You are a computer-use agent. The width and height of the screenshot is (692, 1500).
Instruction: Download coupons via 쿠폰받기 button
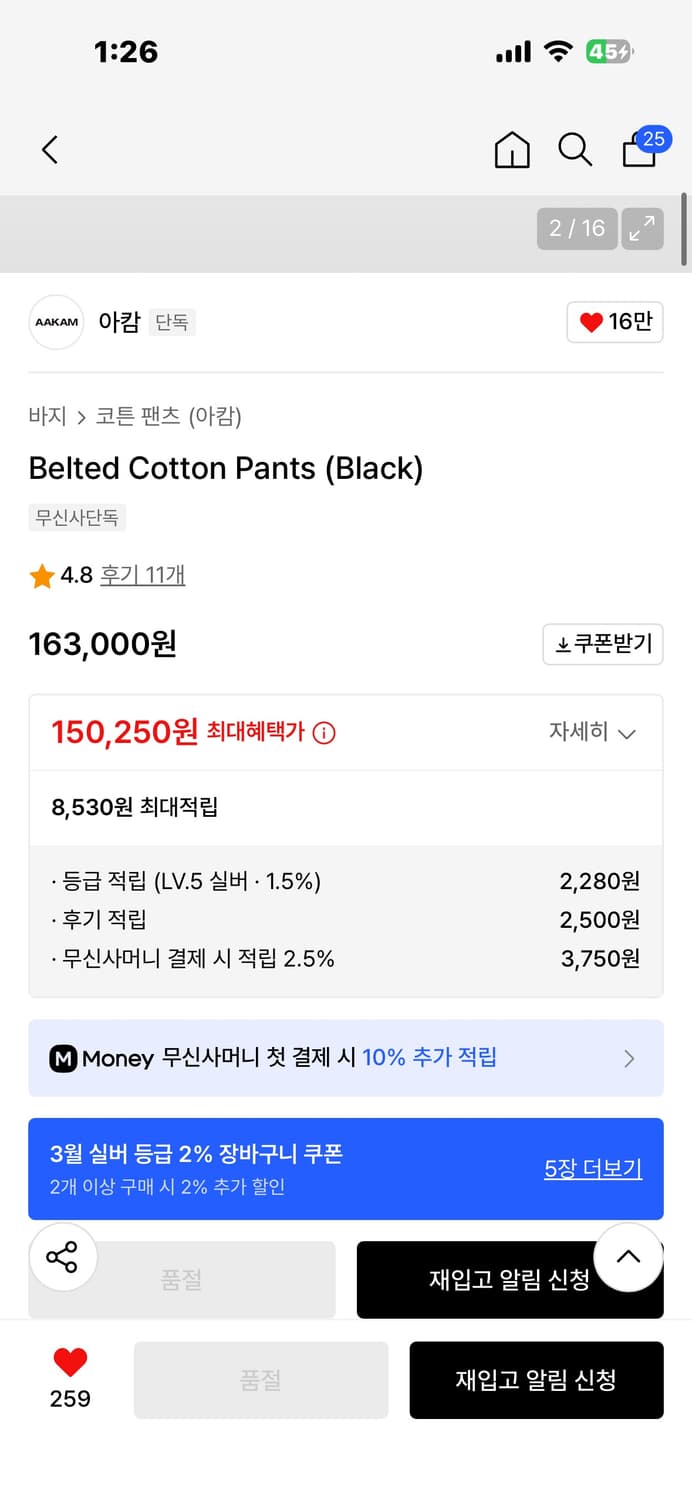pos(603,644)
